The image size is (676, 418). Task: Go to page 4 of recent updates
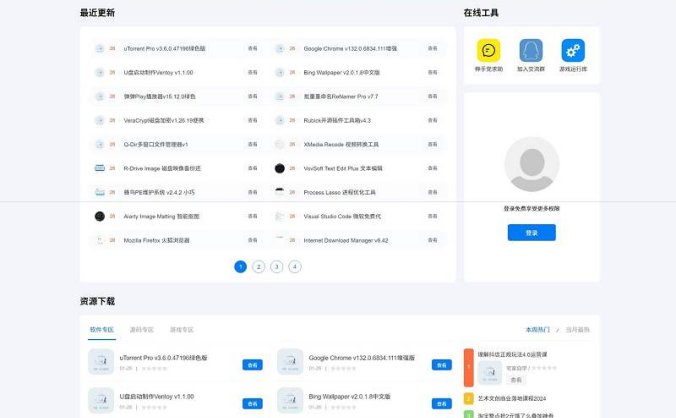[295, 267]
